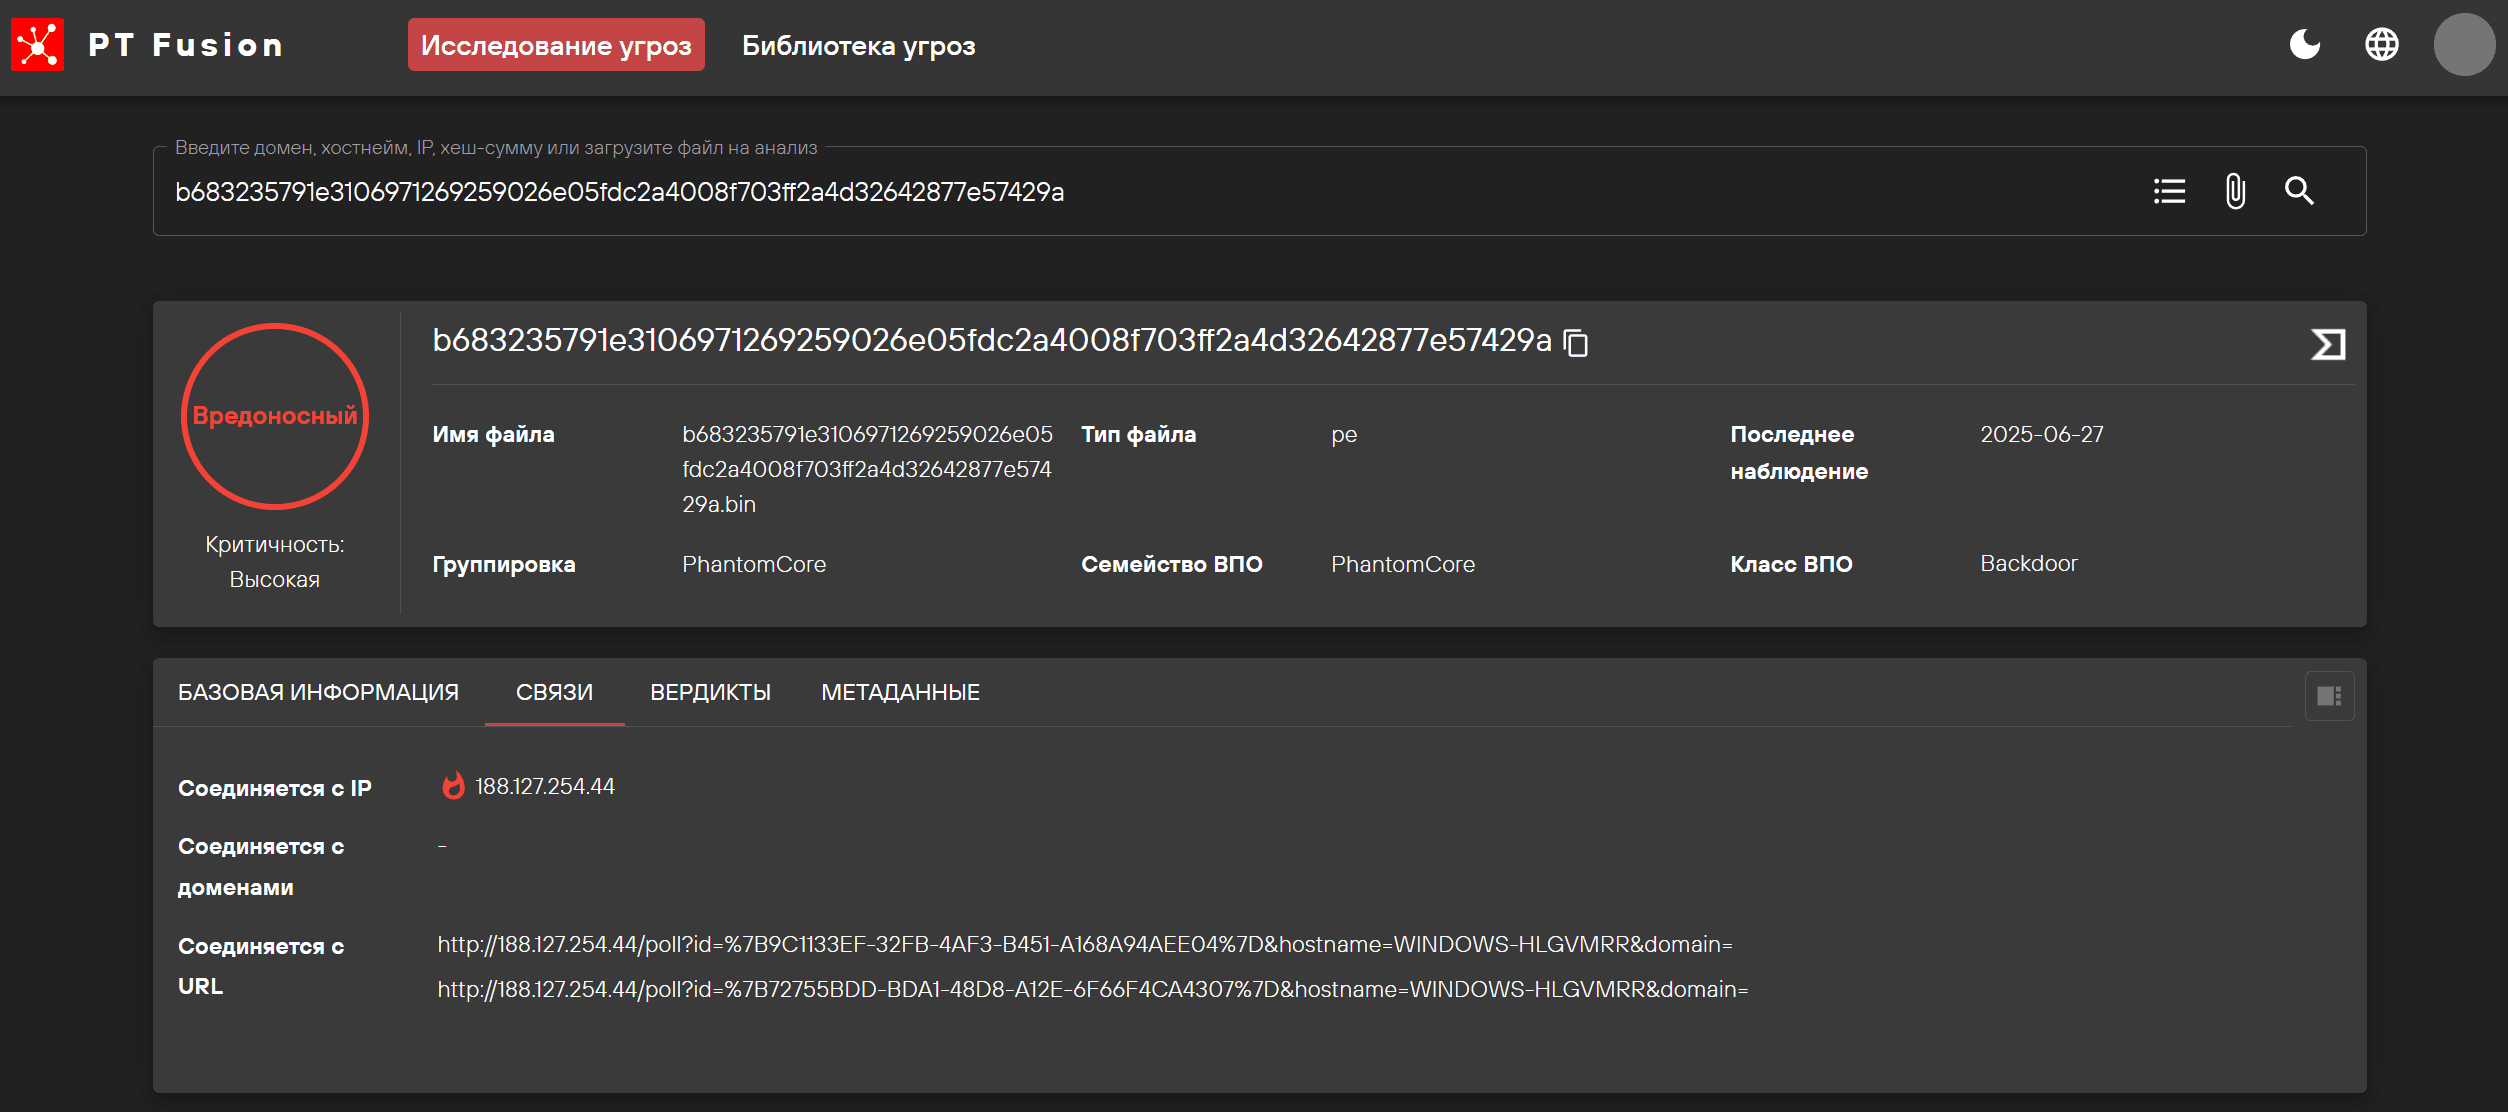Click the magnifier search icon
The width and height of the screenshot is (2508, 1112).
[x=2299, y=191]
